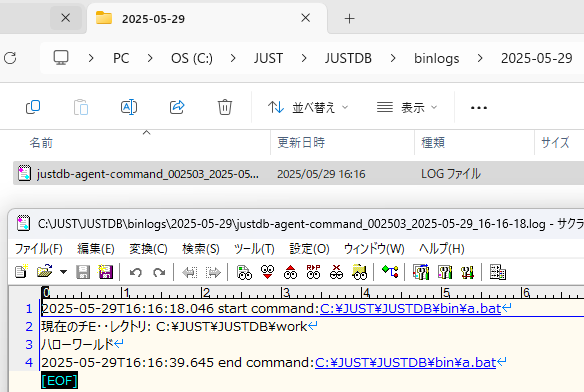Viewport: 584px width, 392px height.
Task: Open type-specific settings icon
Action: click(445, 272)
